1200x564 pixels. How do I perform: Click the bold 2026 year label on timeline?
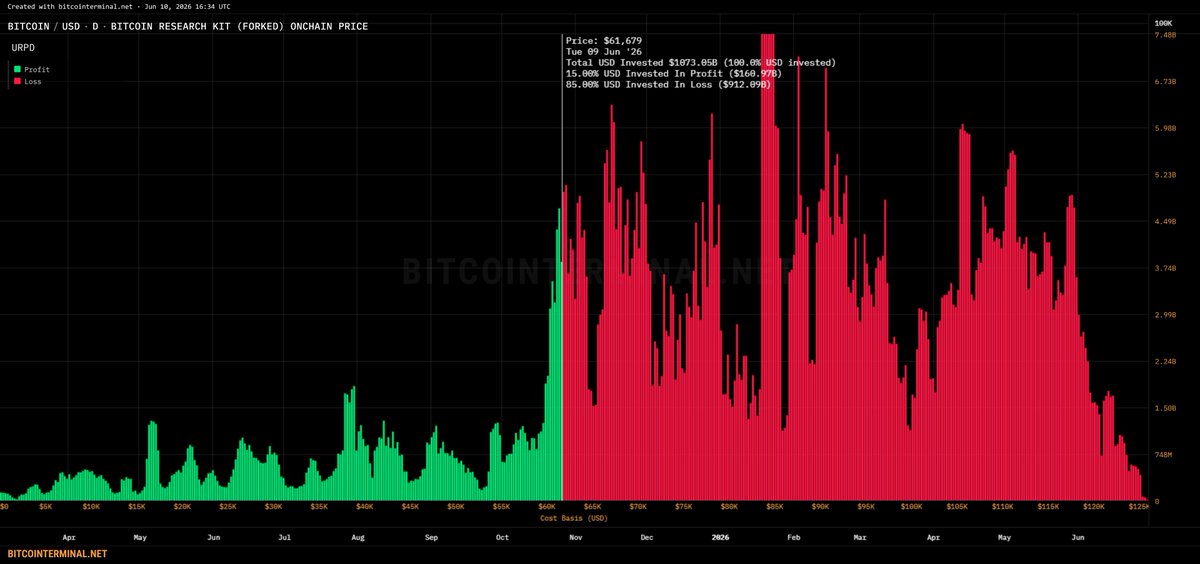(721, 537)
